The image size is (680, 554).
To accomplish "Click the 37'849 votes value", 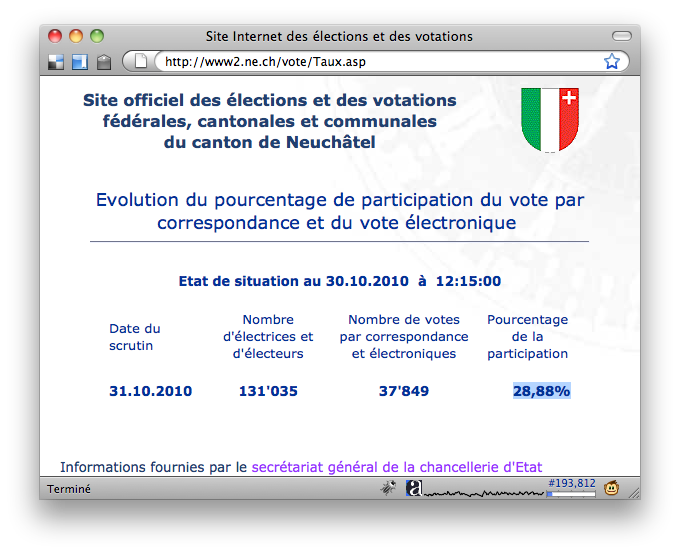I will (404, 391).
